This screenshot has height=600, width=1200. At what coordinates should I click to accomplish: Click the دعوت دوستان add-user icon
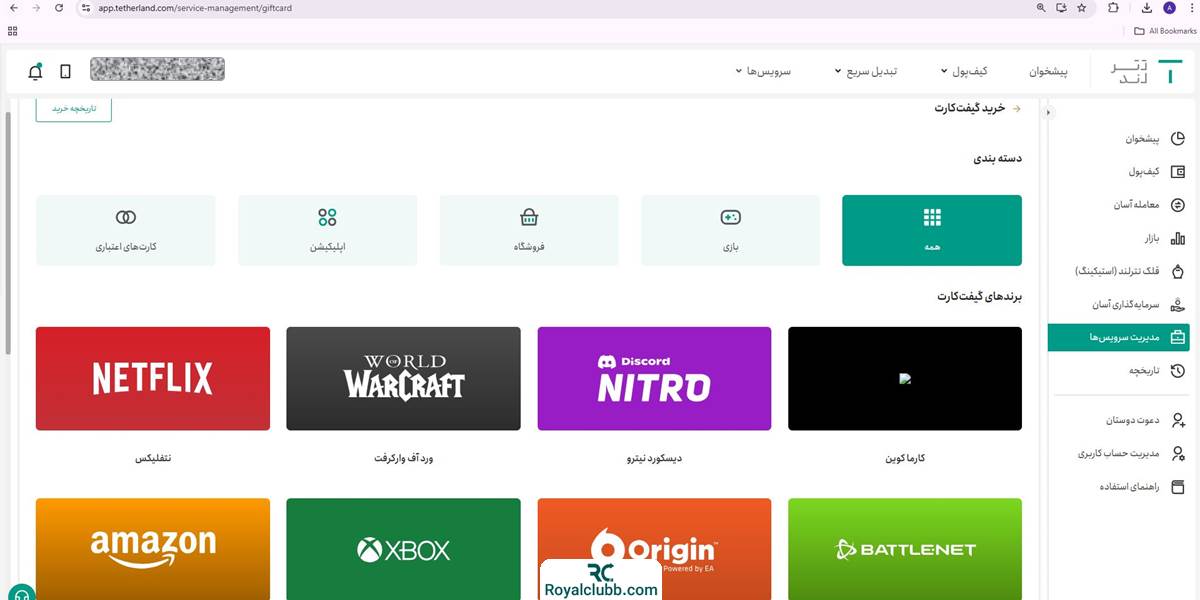[x=1177, y=420]
